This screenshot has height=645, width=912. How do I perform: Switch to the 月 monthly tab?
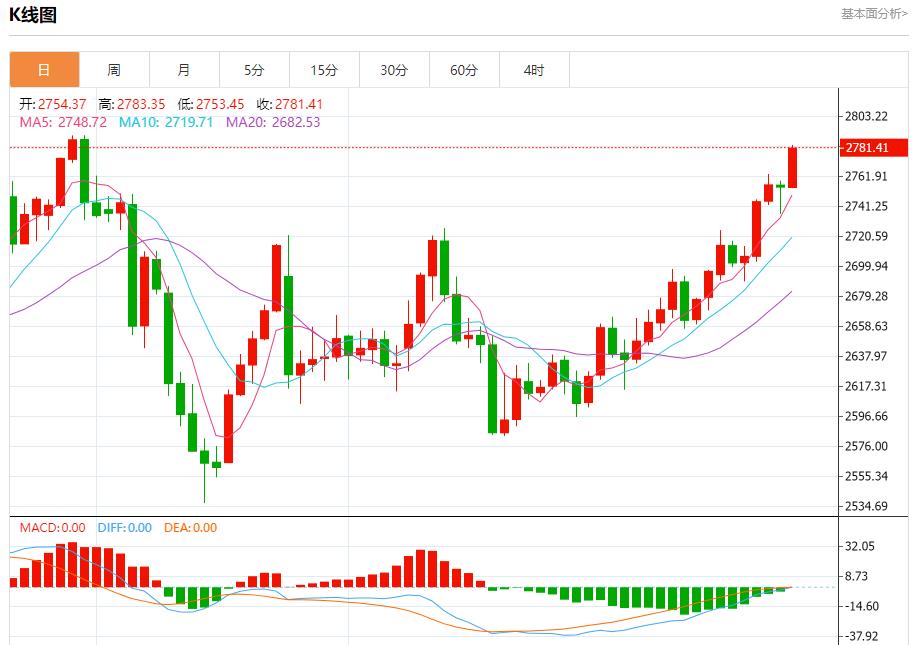pyautogui.click(x=184, y=70)
